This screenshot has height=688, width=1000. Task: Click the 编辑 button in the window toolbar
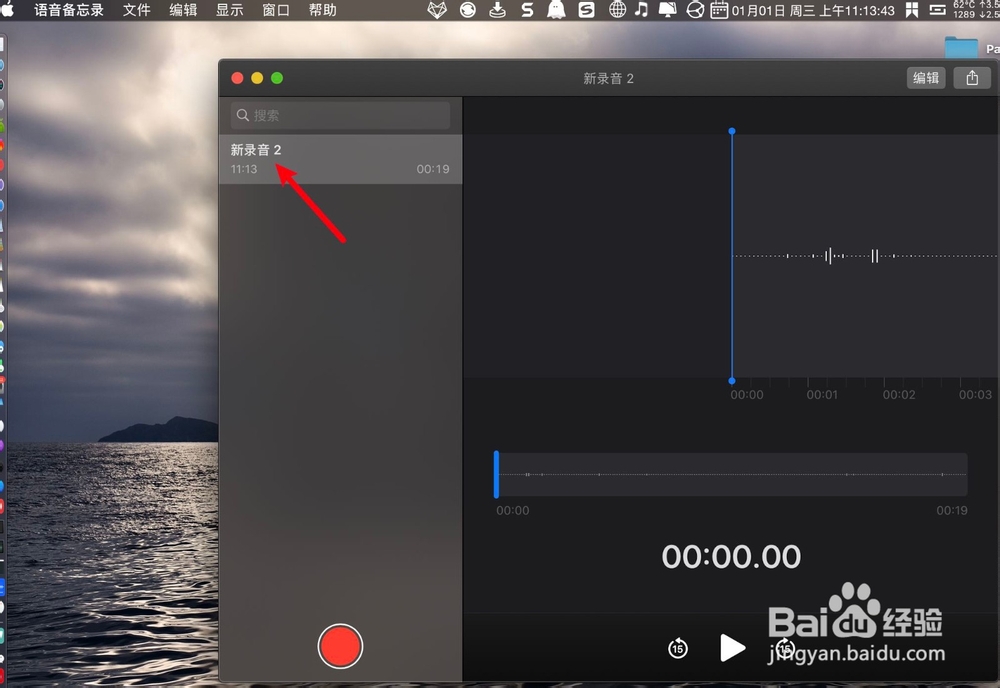tap(925, 77)
